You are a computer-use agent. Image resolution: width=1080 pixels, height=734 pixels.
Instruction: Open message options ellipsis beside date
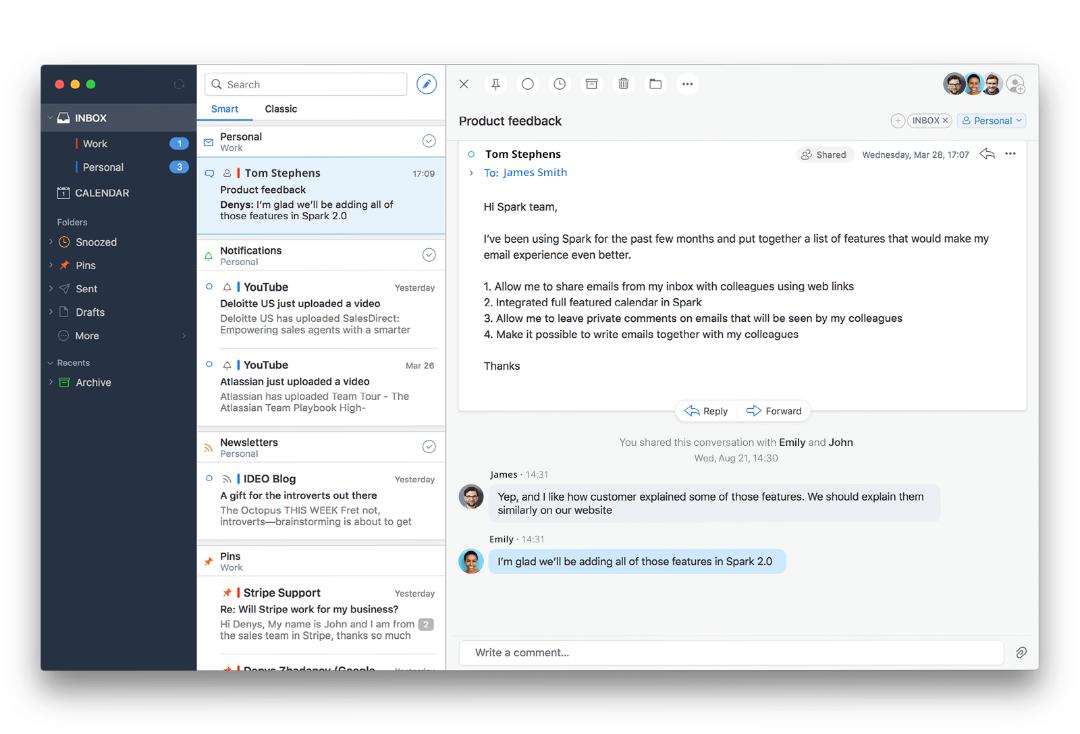click(x=1010, y=154)
